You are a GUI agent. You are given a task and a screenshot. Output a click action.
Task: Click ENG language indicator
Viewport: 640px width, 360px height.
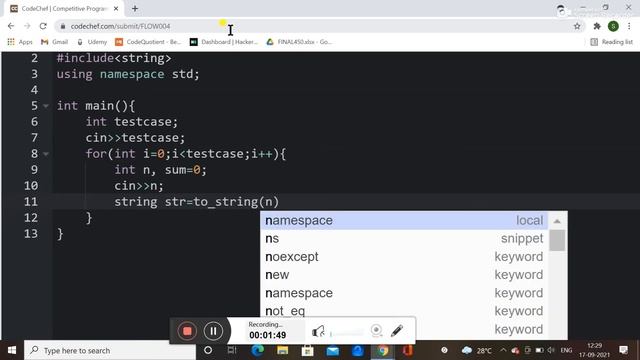[566, 350]
